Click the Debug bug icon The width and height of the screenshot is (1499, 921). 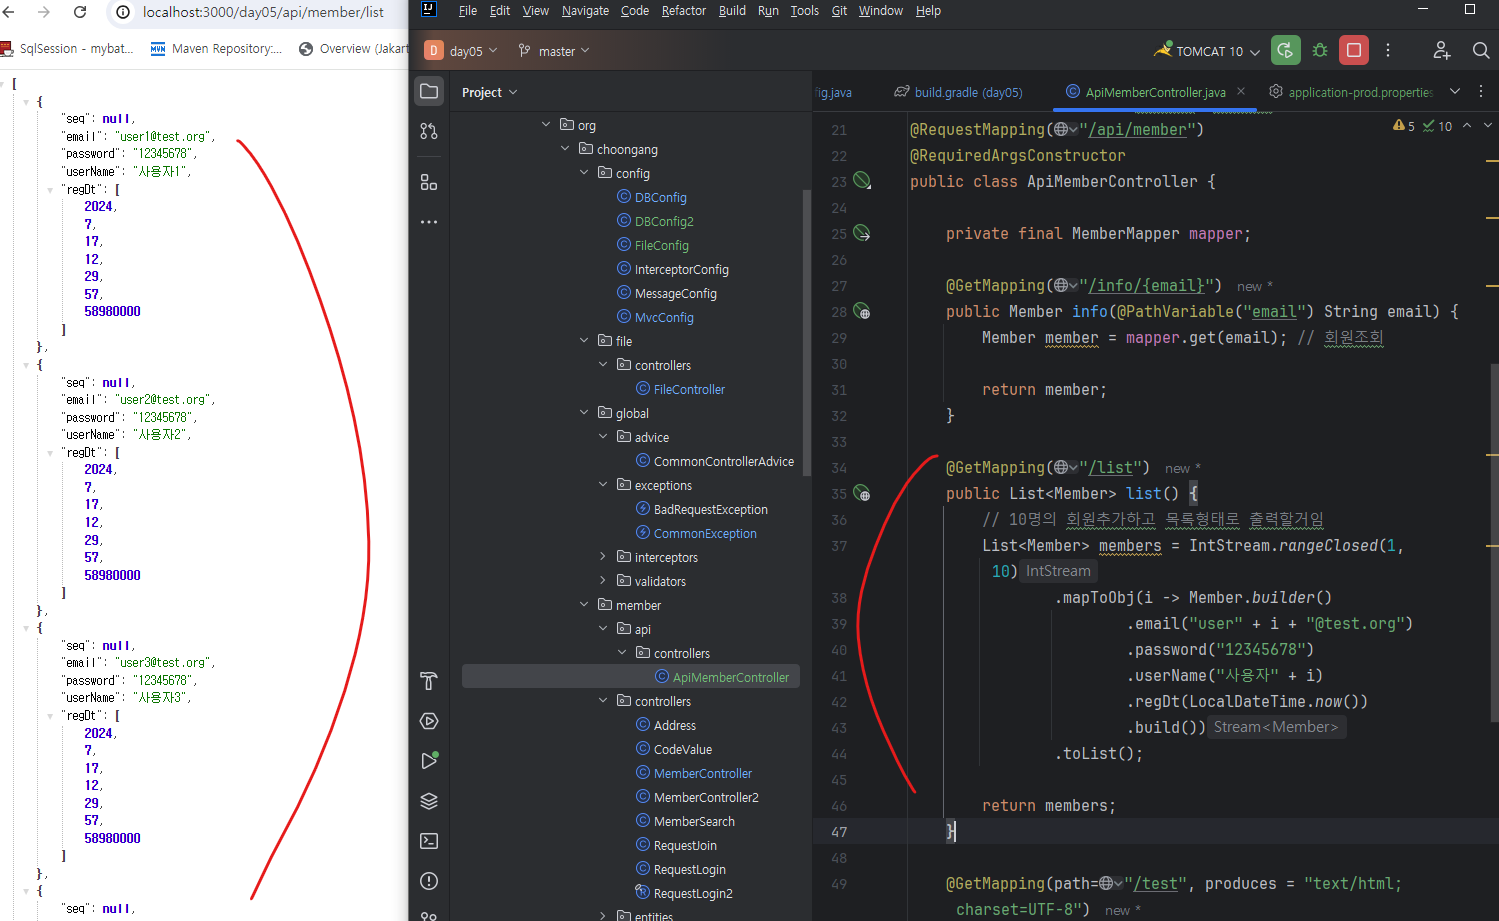1320,50
